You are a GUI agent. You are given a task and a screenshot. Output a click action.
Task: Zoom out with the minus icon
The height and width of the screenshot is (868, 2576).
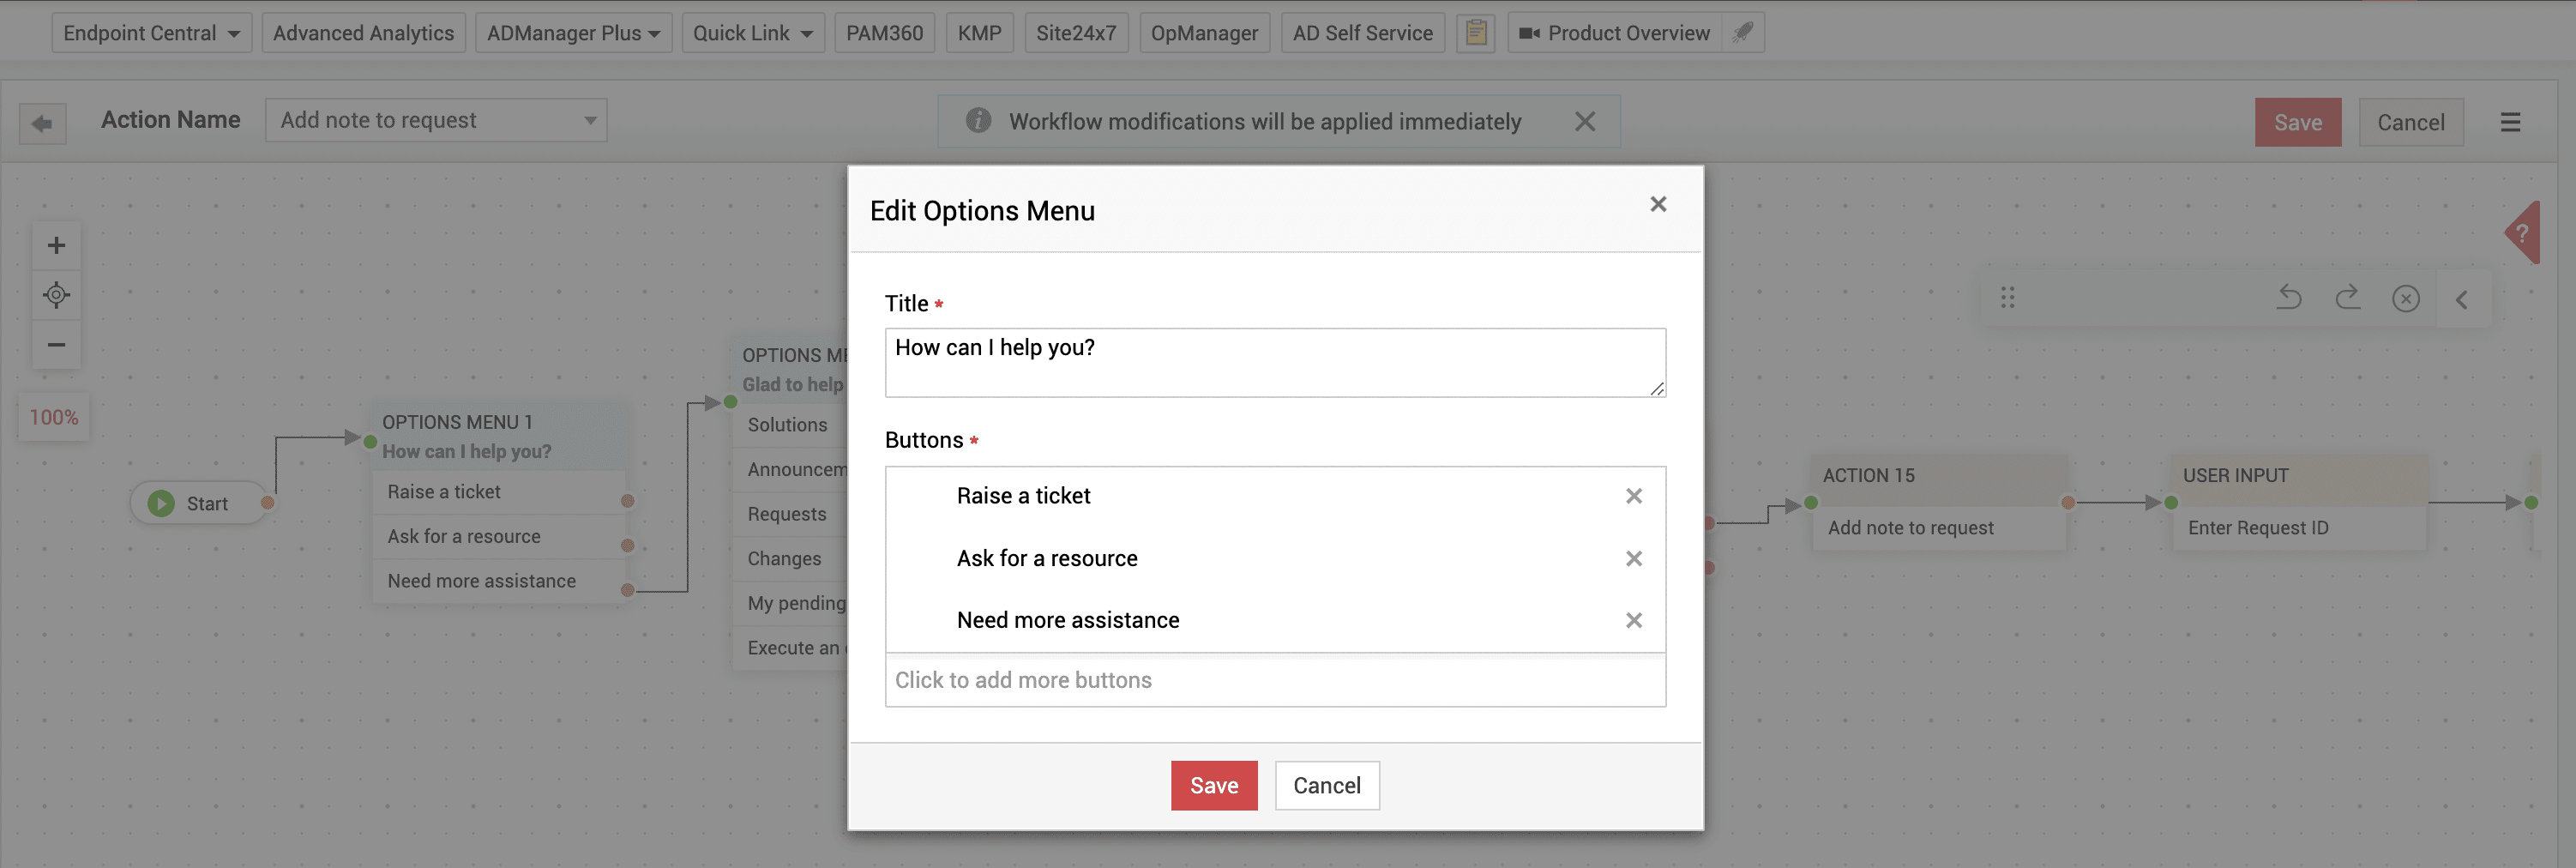pyautogui.click(x=56, y=345)
